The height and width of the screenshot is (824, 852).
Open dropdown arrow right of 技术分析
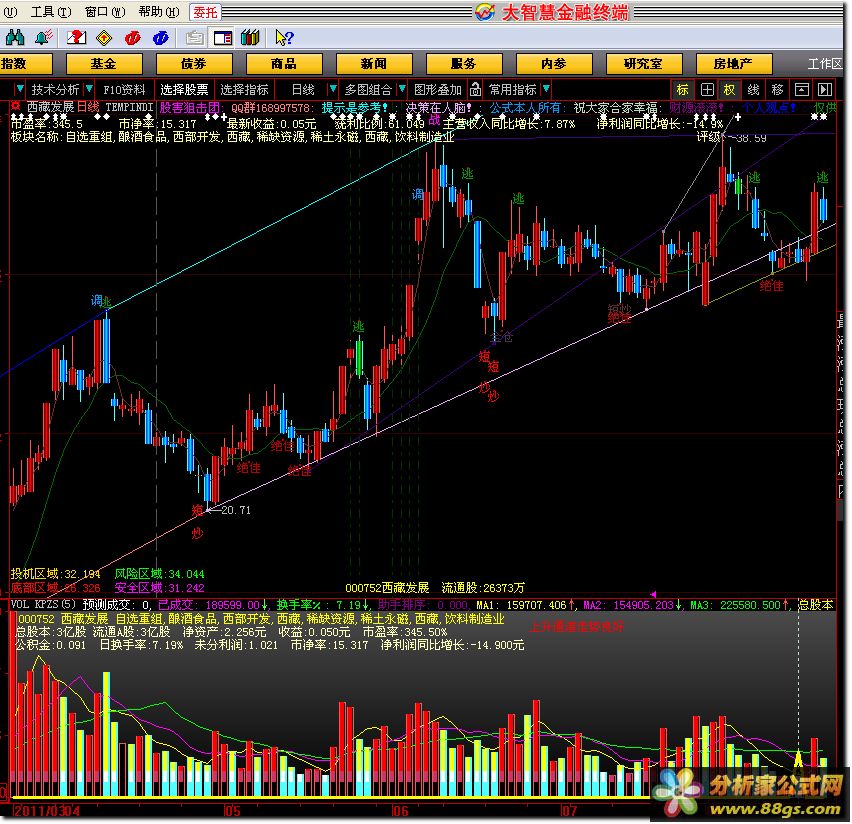(x=89, y=89)
